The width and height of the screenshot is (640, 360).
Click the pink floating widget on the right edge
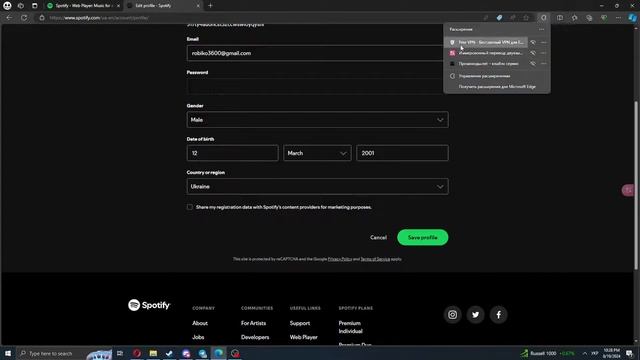pyautogui.click(x=628, y=190)
